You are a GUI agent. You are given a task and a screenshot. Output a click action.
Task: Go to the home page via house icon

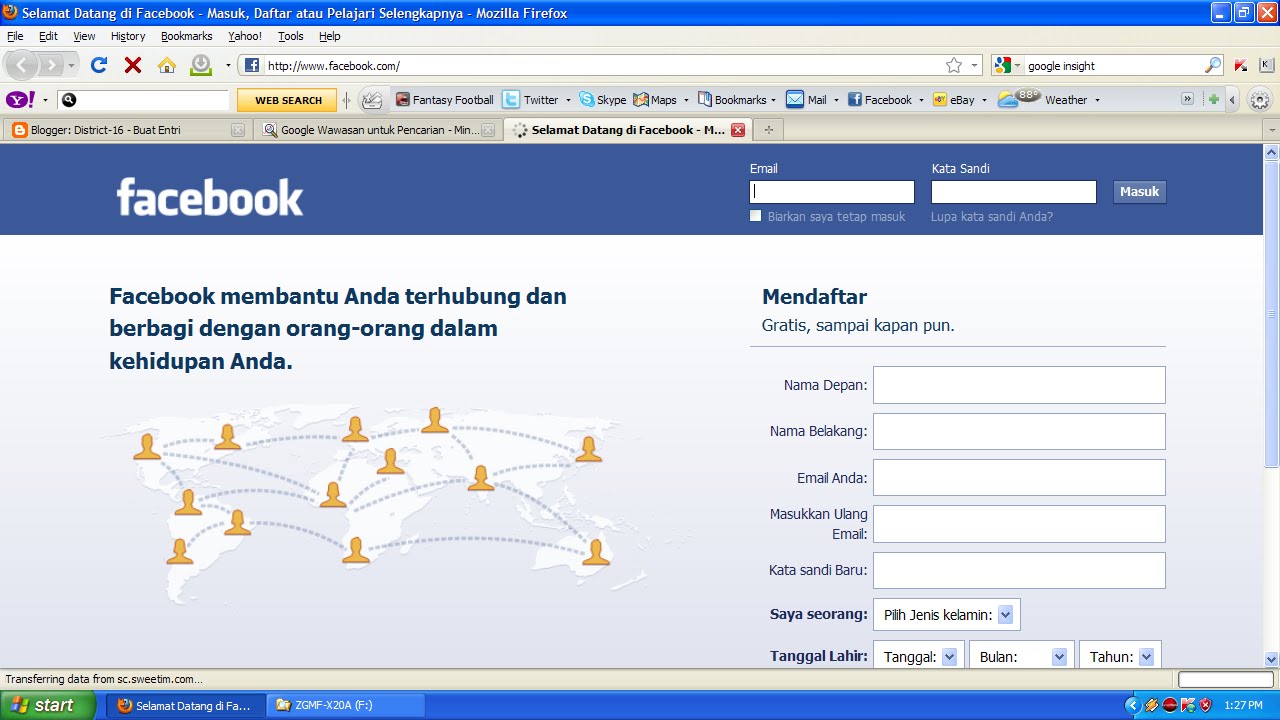[x=167, y=65]
